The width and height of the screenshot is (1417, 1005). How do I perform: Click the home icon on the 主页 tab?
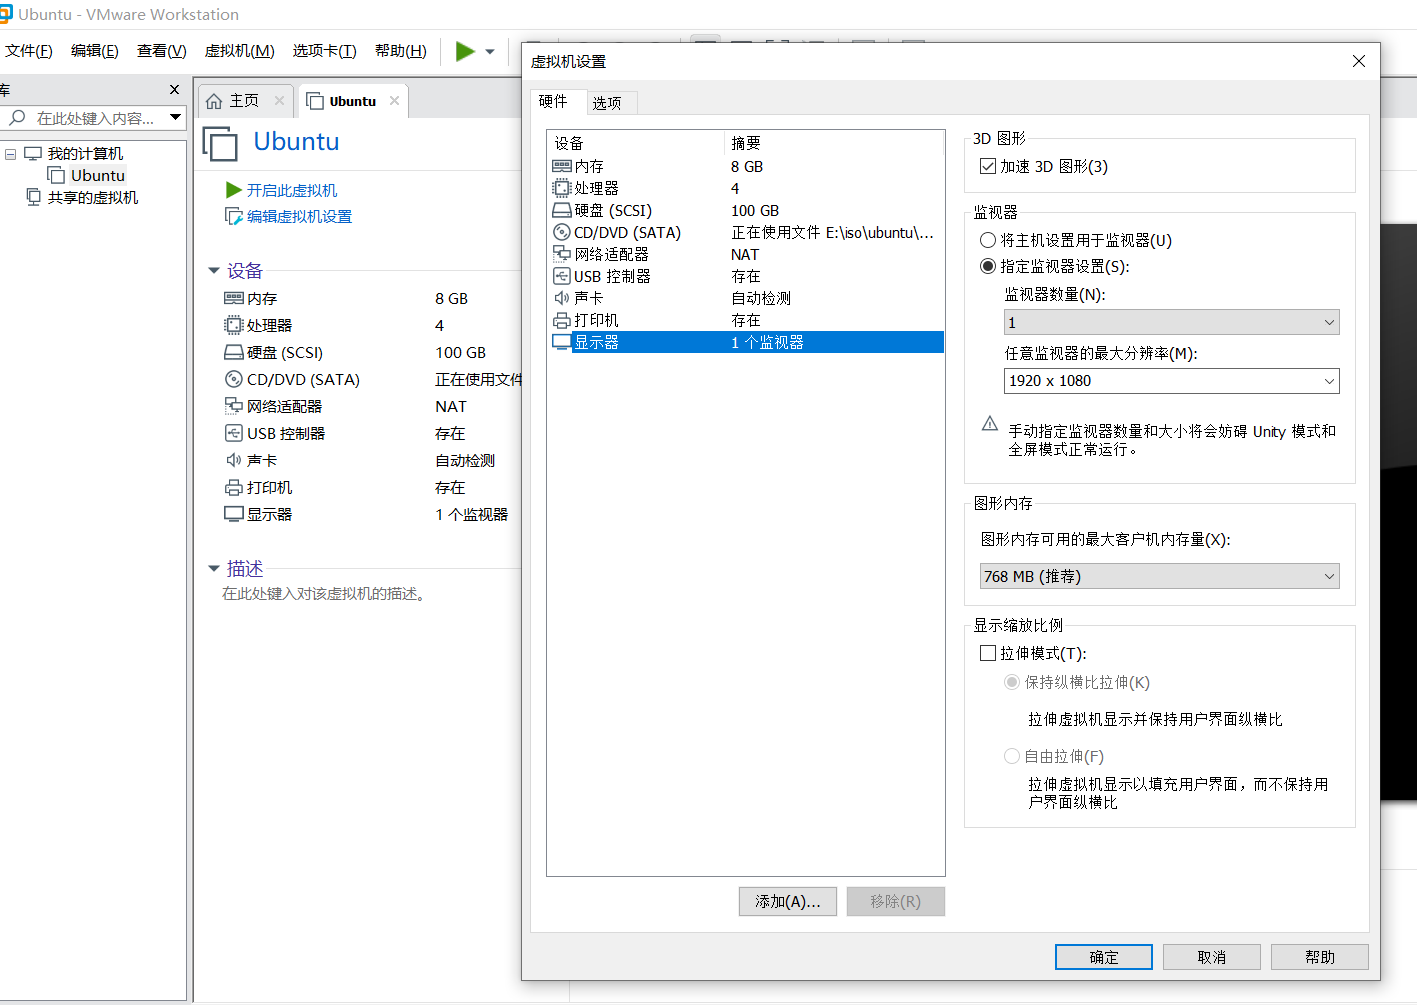tap(214, 101)
